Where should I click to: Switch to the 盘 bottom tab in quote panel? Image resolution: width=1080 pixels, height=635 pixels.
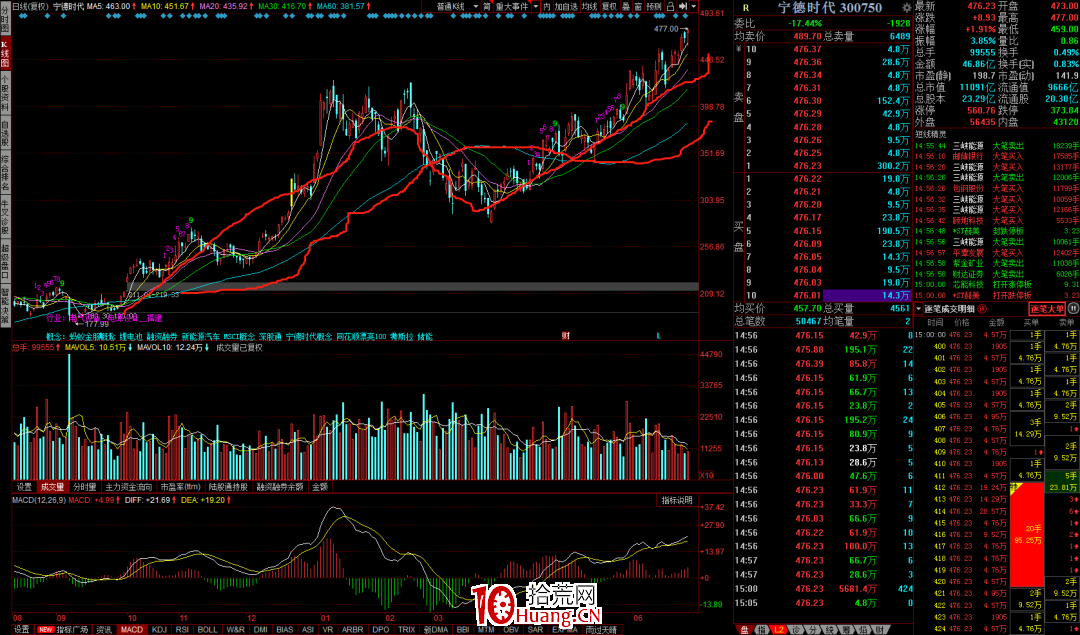(745, 629)
